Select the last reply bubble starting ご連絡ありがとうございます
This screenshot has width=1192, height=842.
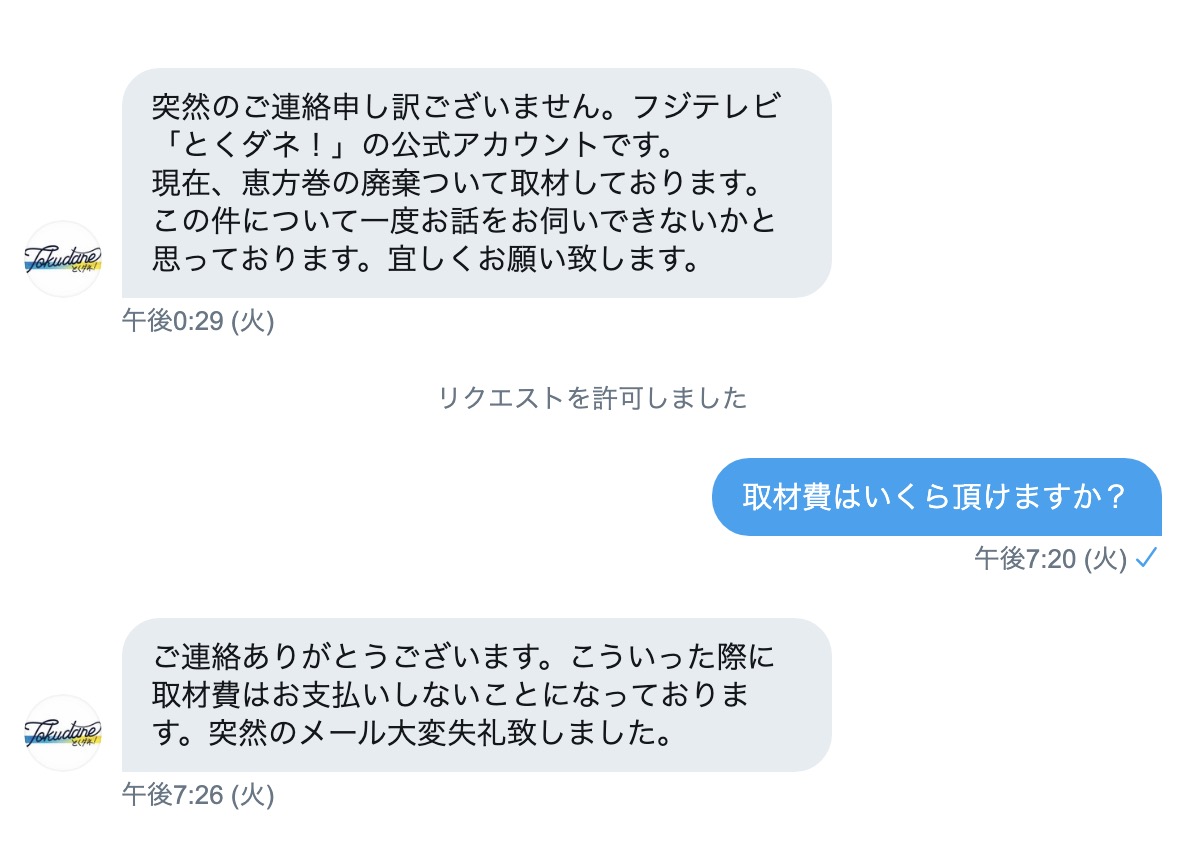point(476,695)
